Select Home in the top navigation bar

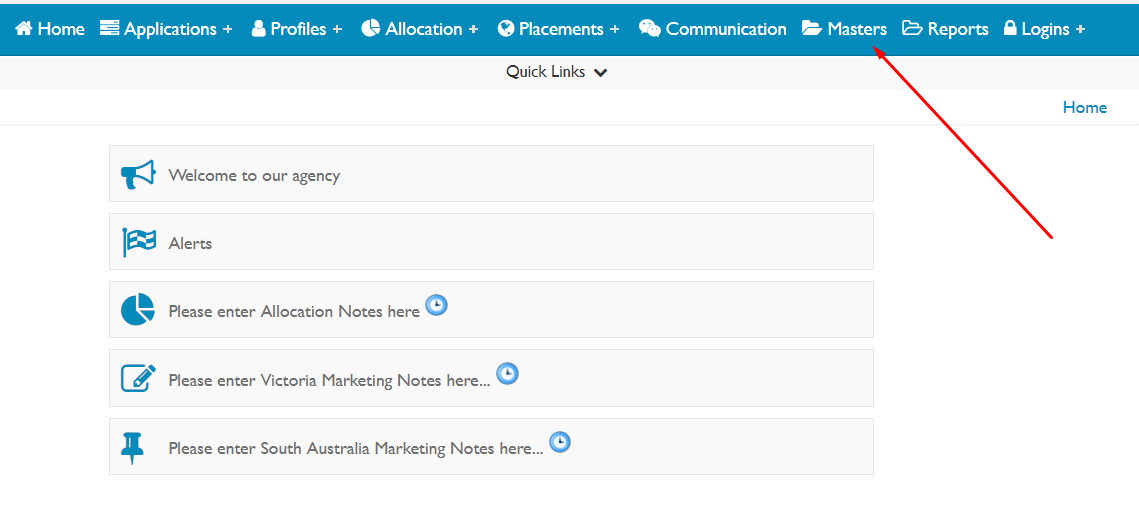pos(49,29)
